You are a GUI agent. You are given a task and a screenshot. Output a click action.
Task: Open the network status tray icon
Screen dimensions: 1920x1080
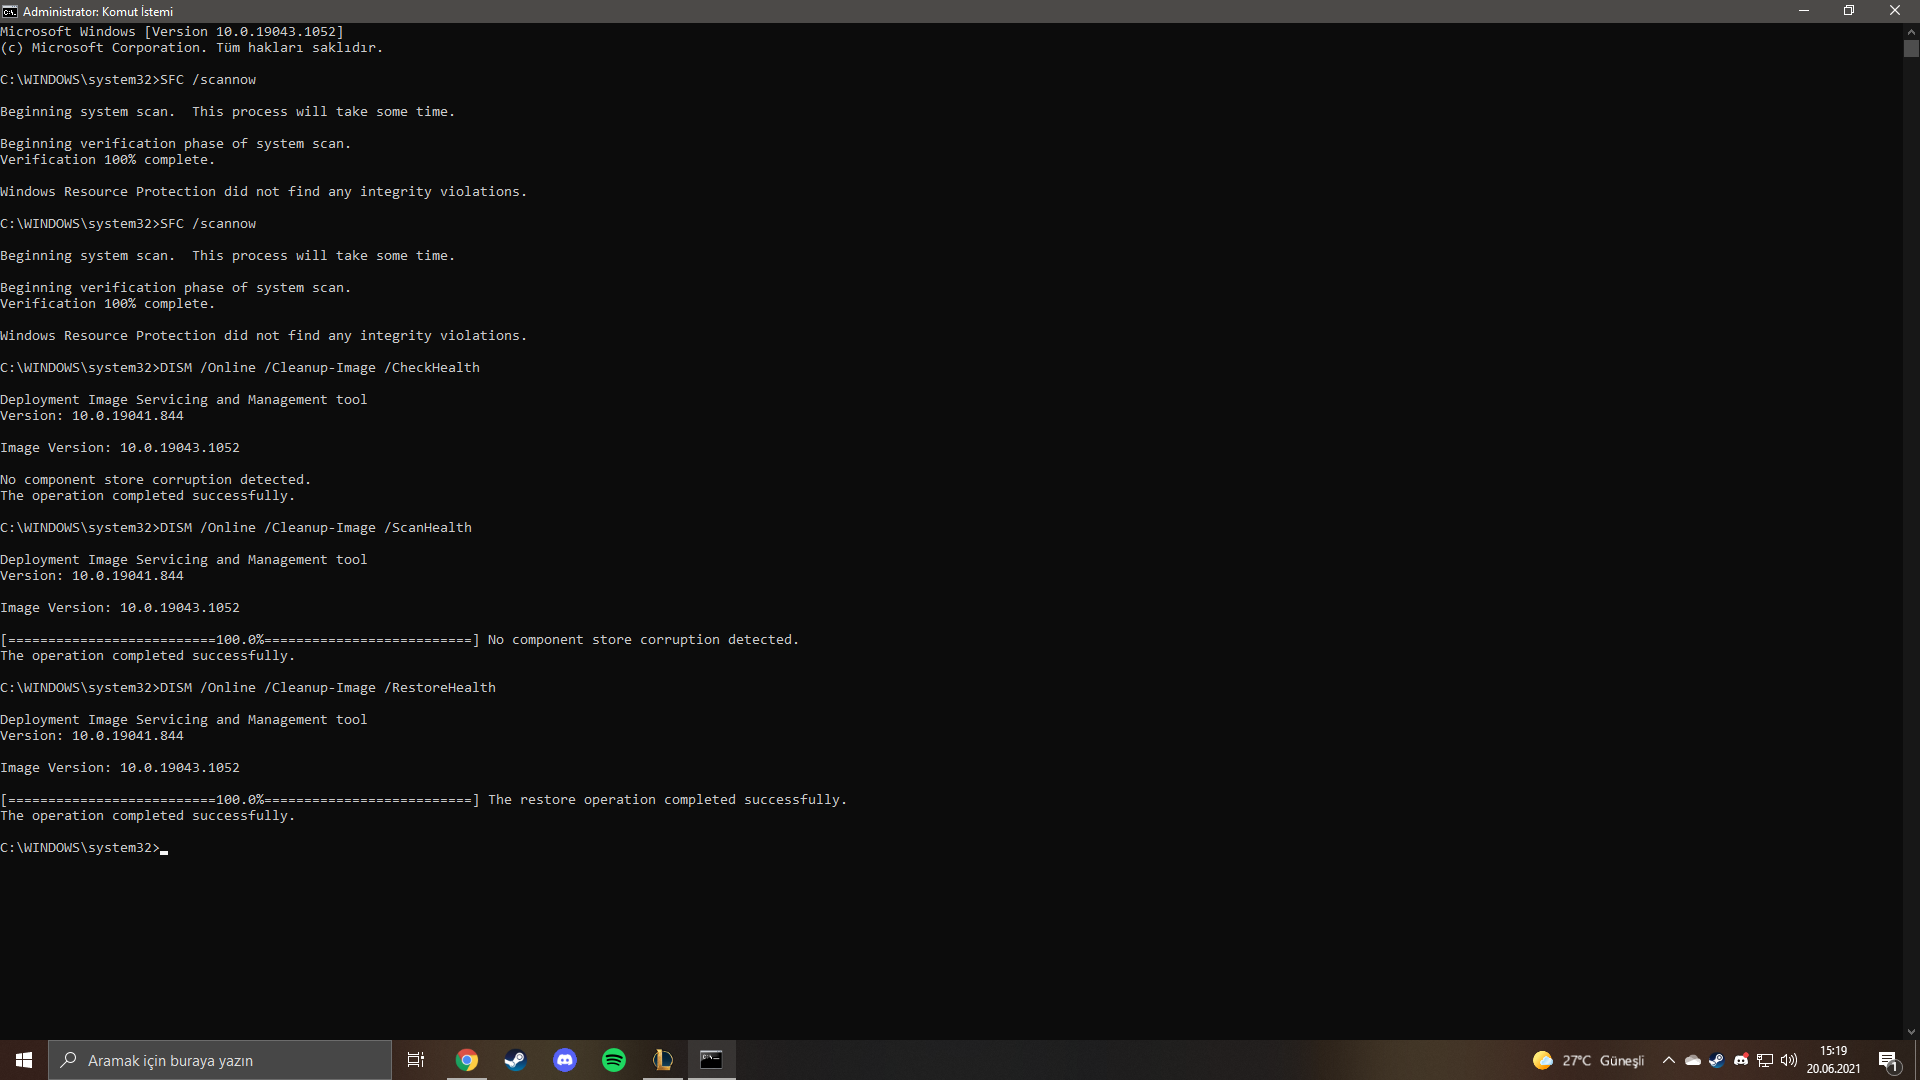point(1765,1060)
